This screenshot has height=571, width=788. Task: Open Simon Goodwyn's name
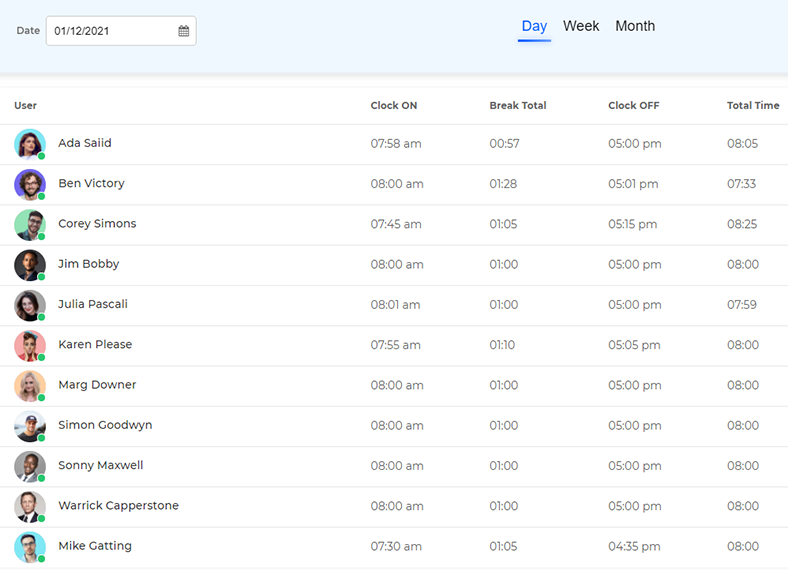(105, 425)
